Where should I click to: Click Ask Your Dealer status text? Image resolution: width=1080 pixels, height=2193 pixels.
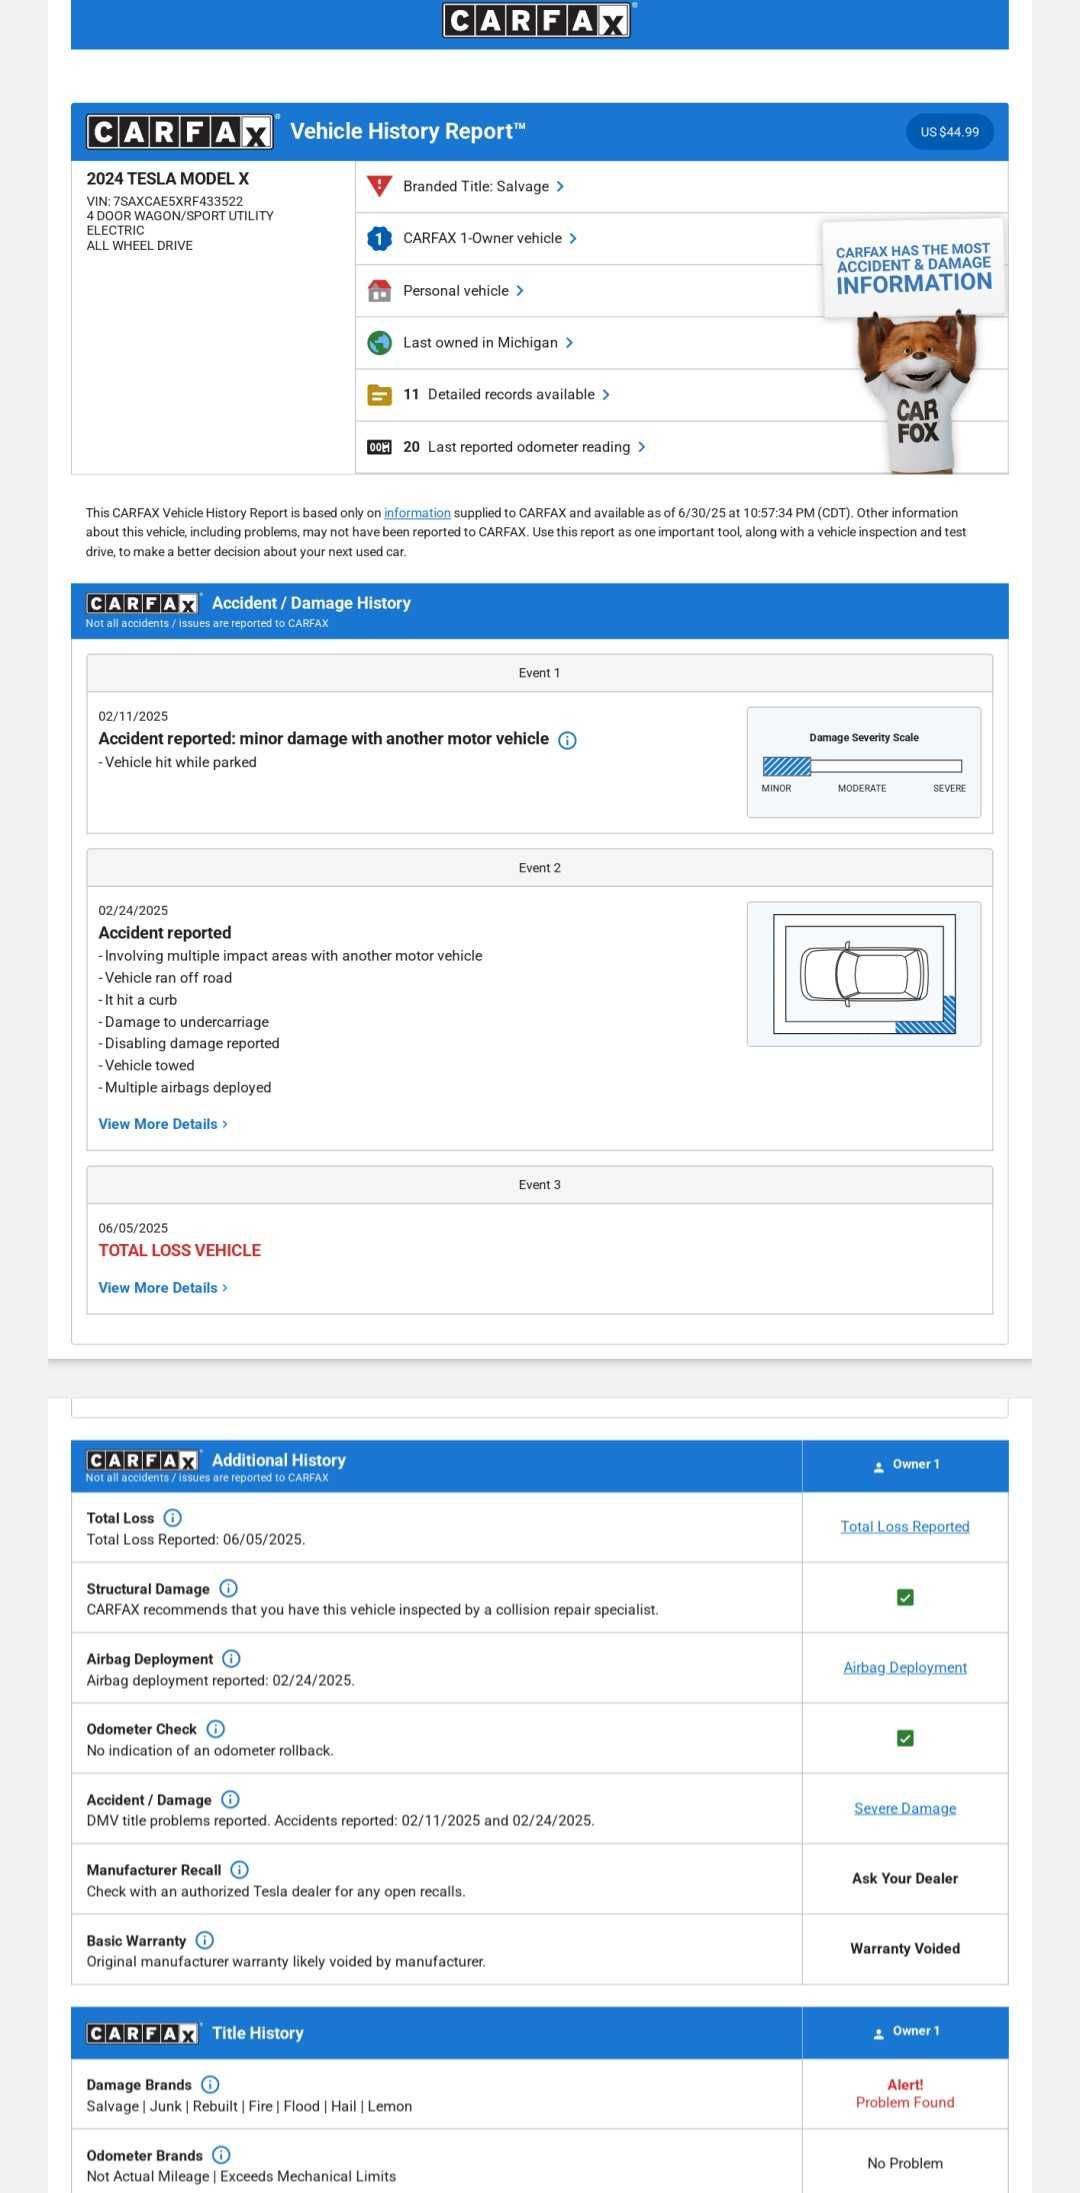905,1879
